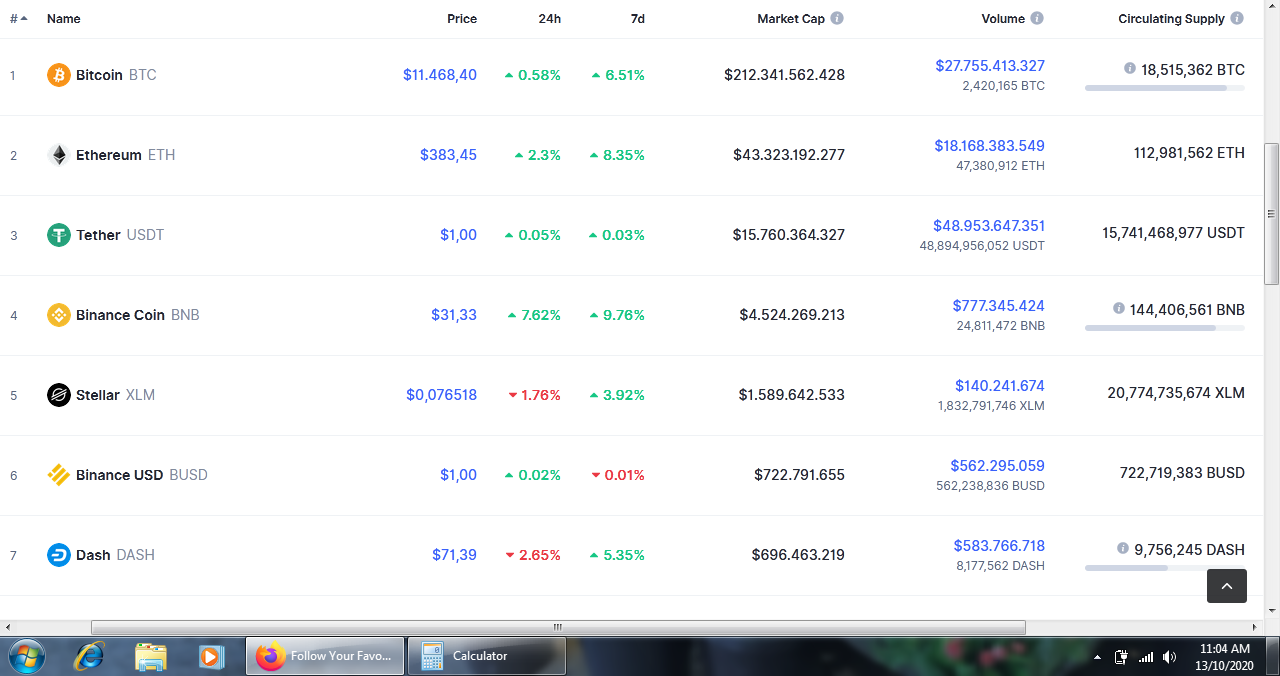Click the power plug tray icon
Screen dimensions: 1280x676
[1121, 657]
